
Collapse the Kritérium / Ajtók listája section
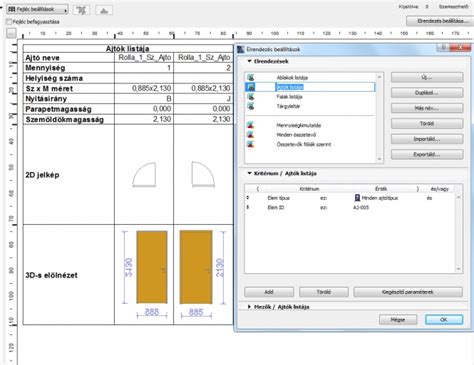coord(249,173)
